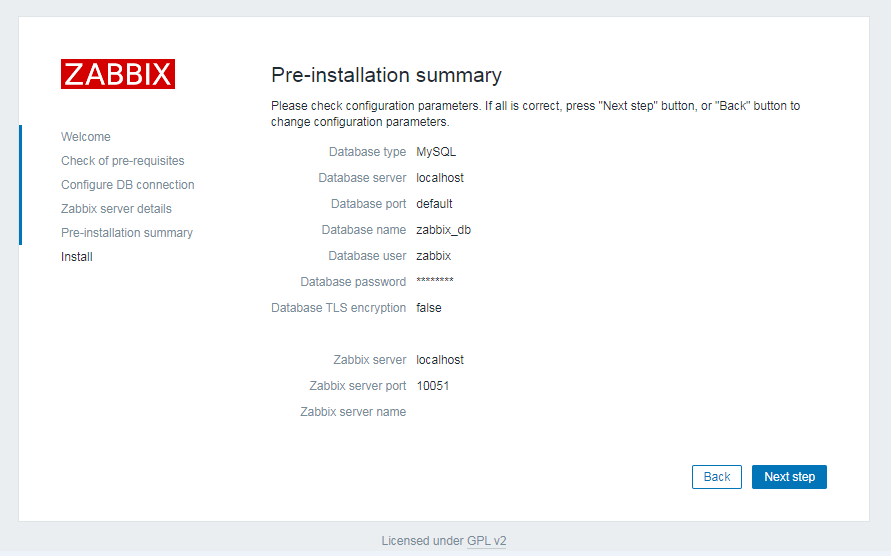Select Welcome in the setup sidebar
Viewport: 891px width, 556px height.
pos(86,137)
